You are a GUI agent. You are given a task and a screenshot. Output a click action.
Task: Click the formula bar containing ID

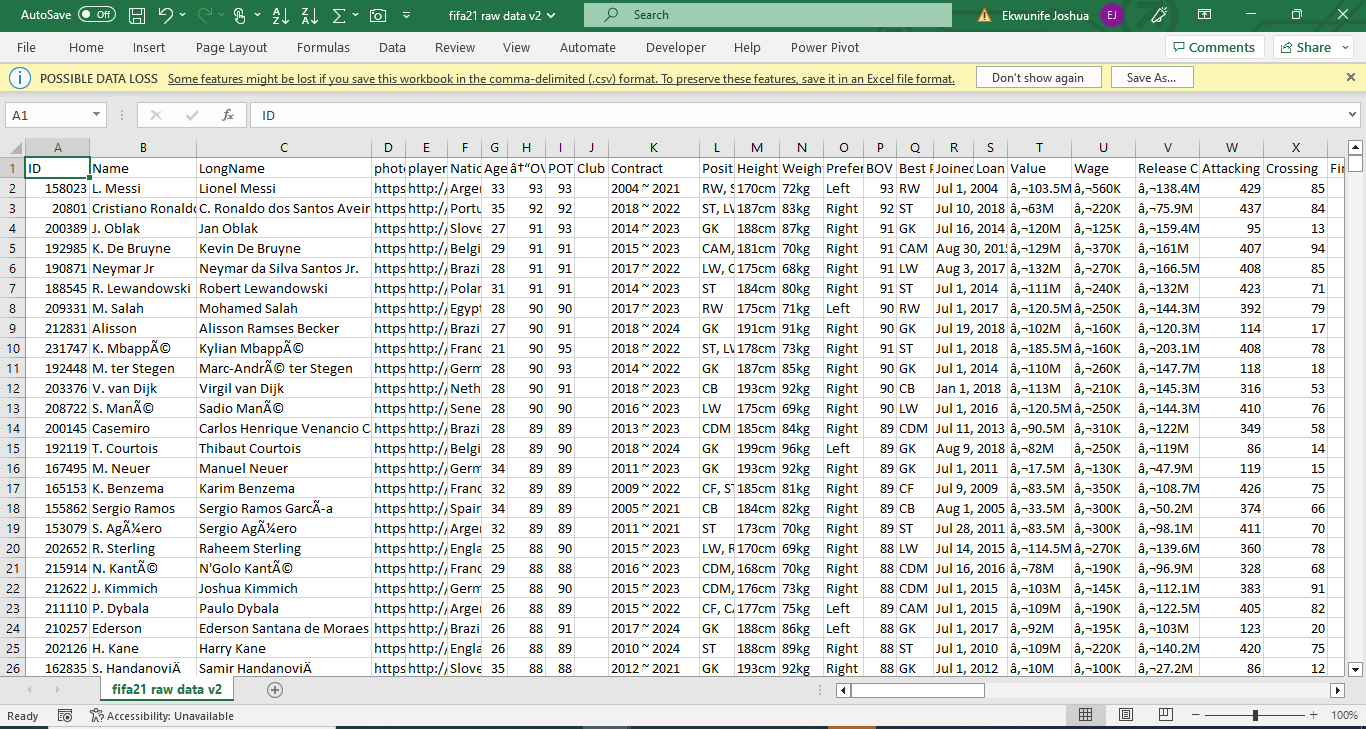point(795,115)
